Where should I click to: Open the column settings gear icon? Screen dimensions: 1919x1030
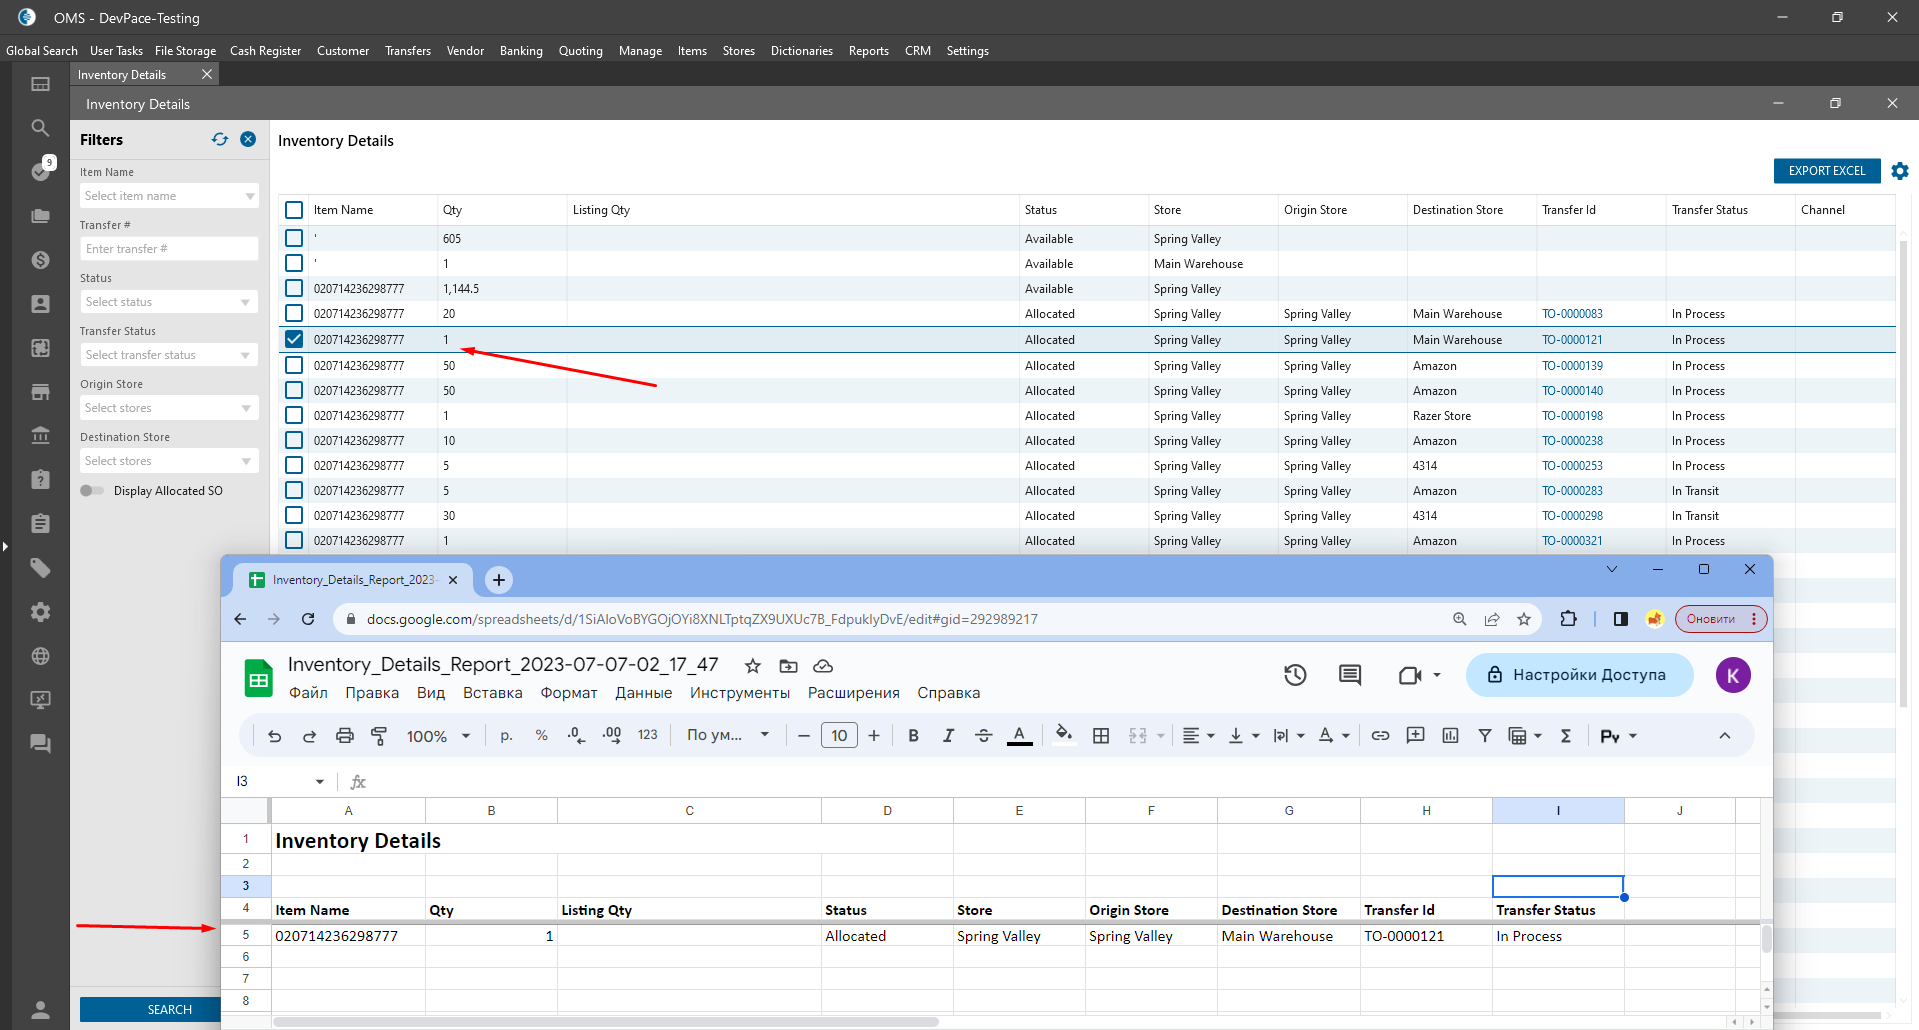click(1899, 171)
